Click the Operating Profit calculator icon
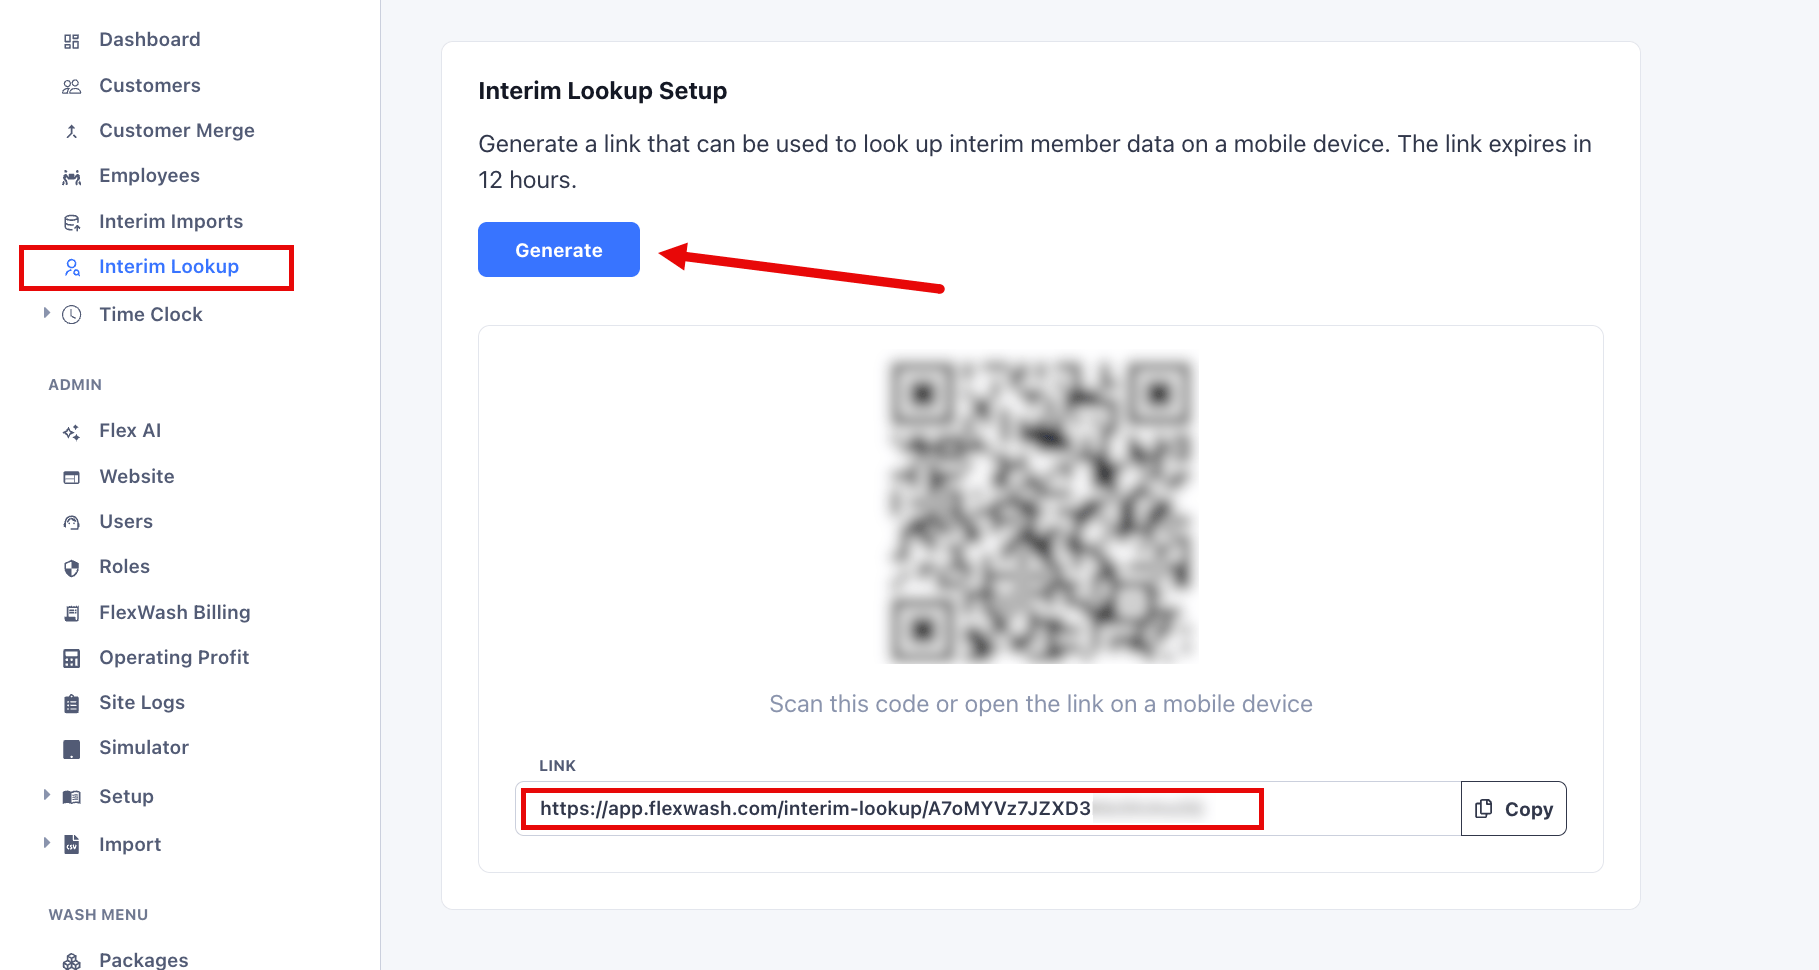 click(71, 658)
